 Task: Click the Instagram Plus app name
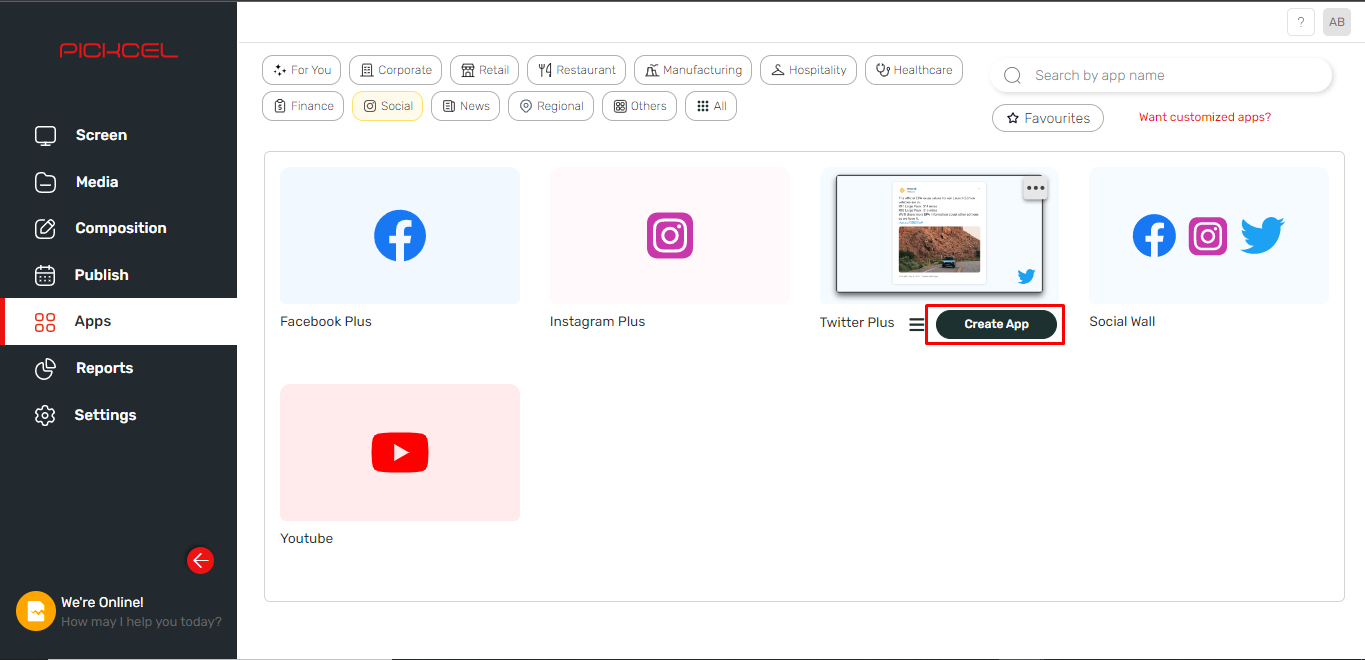coord(598,322)
